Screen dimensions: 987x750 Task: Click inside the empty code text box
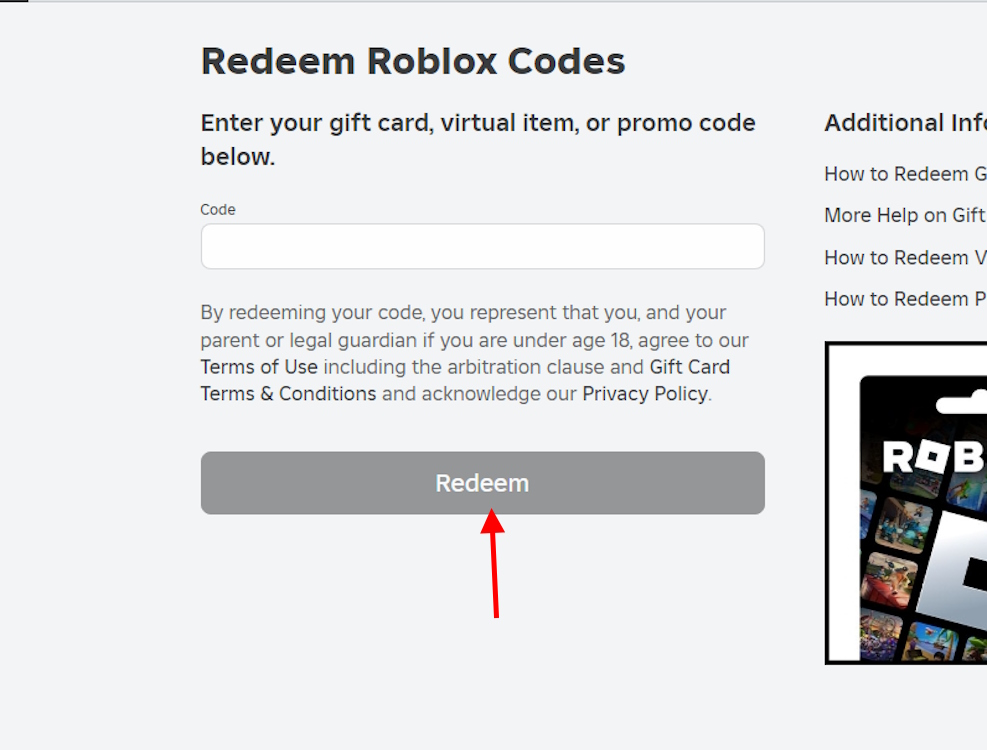pos(482,246)
